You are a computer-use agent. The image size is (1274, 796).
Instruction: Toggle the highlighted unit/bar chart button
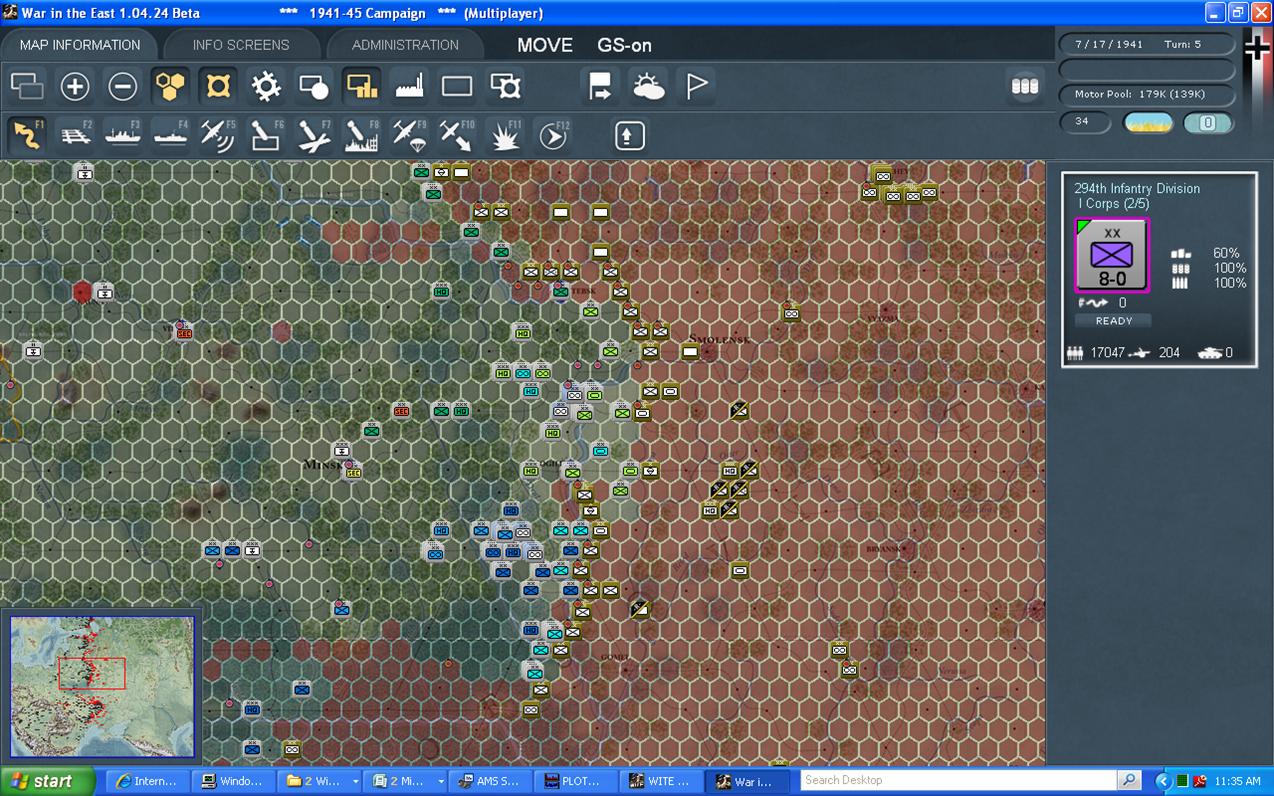(362, 87)
